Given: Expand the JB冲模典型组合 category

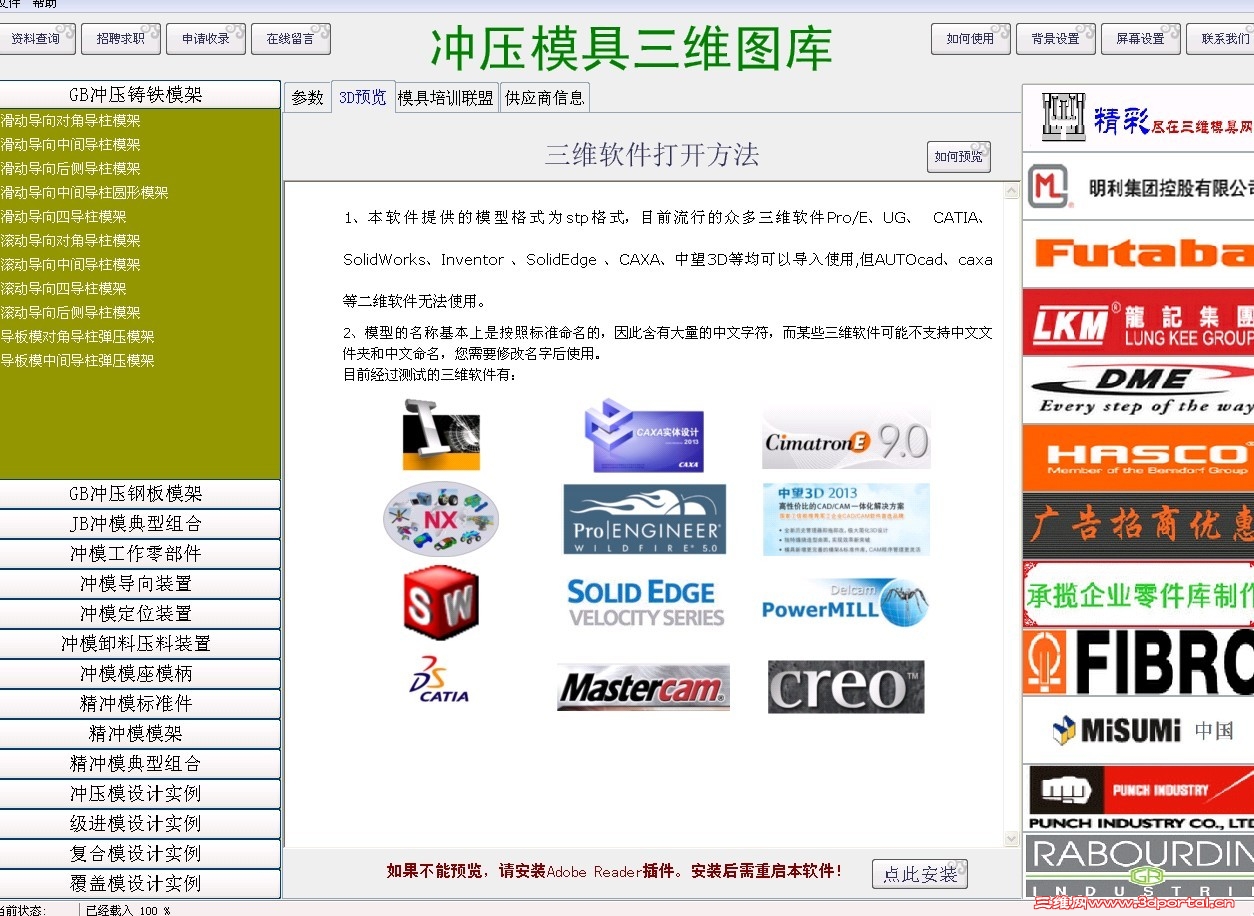Looking at the screenshot, I should click(138, 524).
